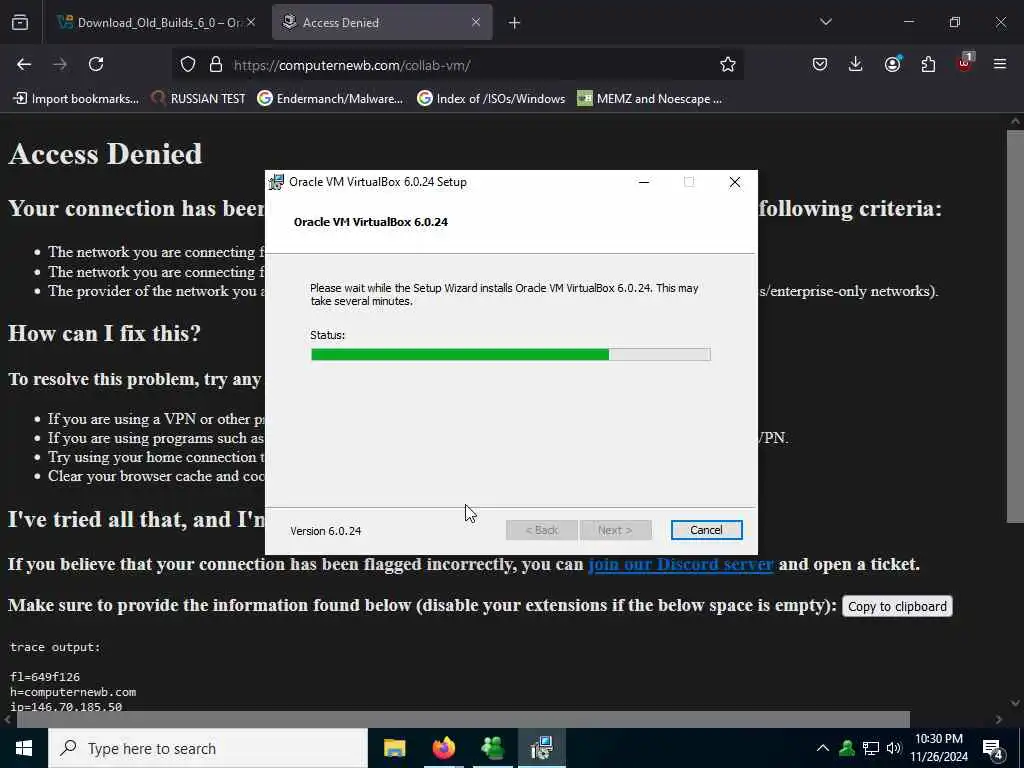Click the Access Denied page heading

pyautogui.click(x=105, y=154)
